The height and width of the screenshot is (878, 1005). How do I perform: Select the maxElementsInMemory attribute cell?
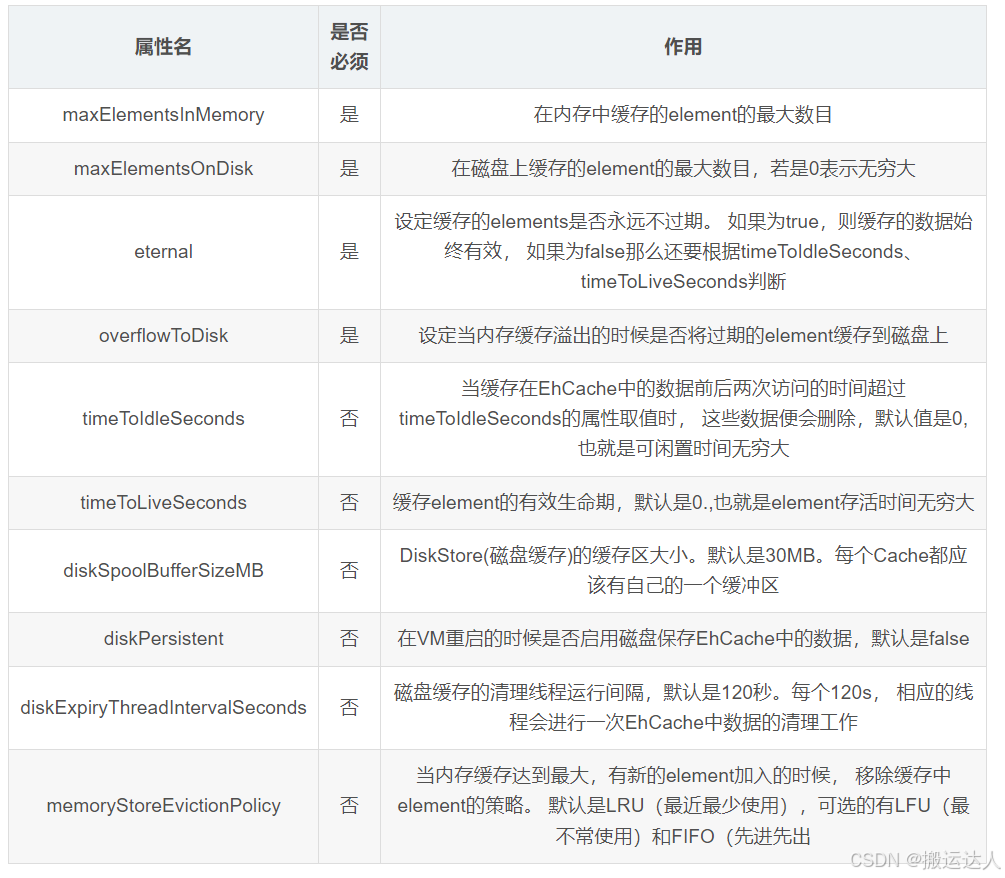tap(163, 115)
